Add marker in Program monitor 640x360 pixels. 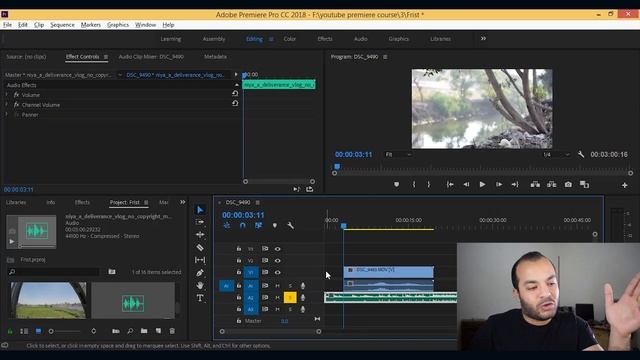click(x=396, y=184)
